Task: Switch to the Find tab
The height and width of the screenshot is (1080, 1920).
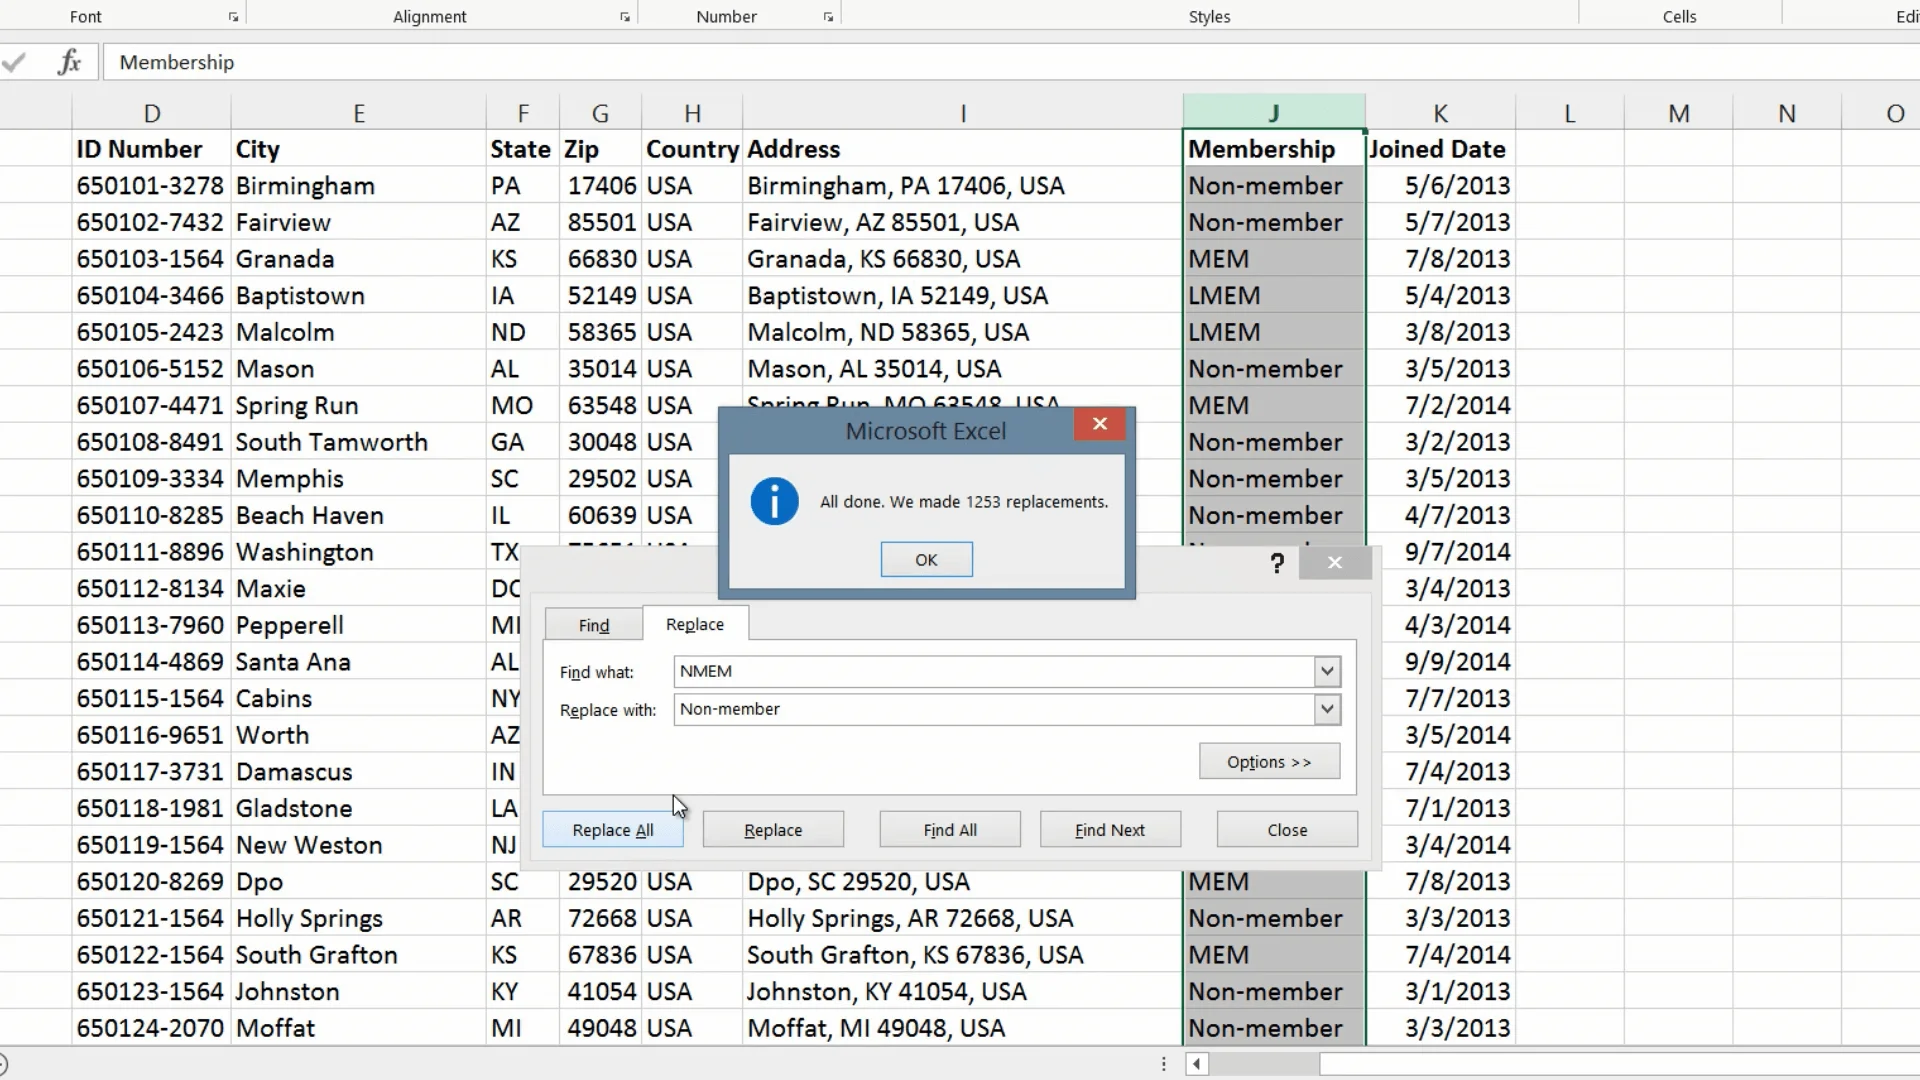Action: point(594,625)
